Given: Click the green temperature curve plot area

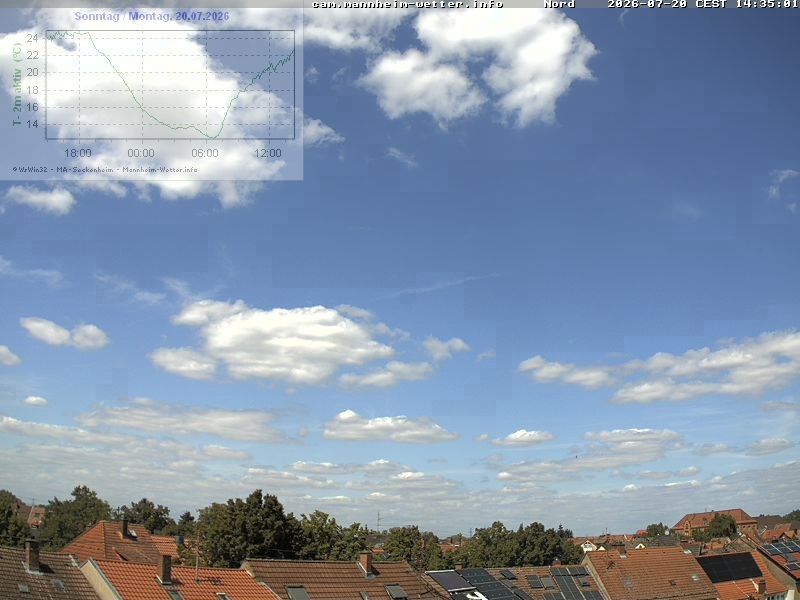Looking at the screenshot, I should (x=170, y=85).
